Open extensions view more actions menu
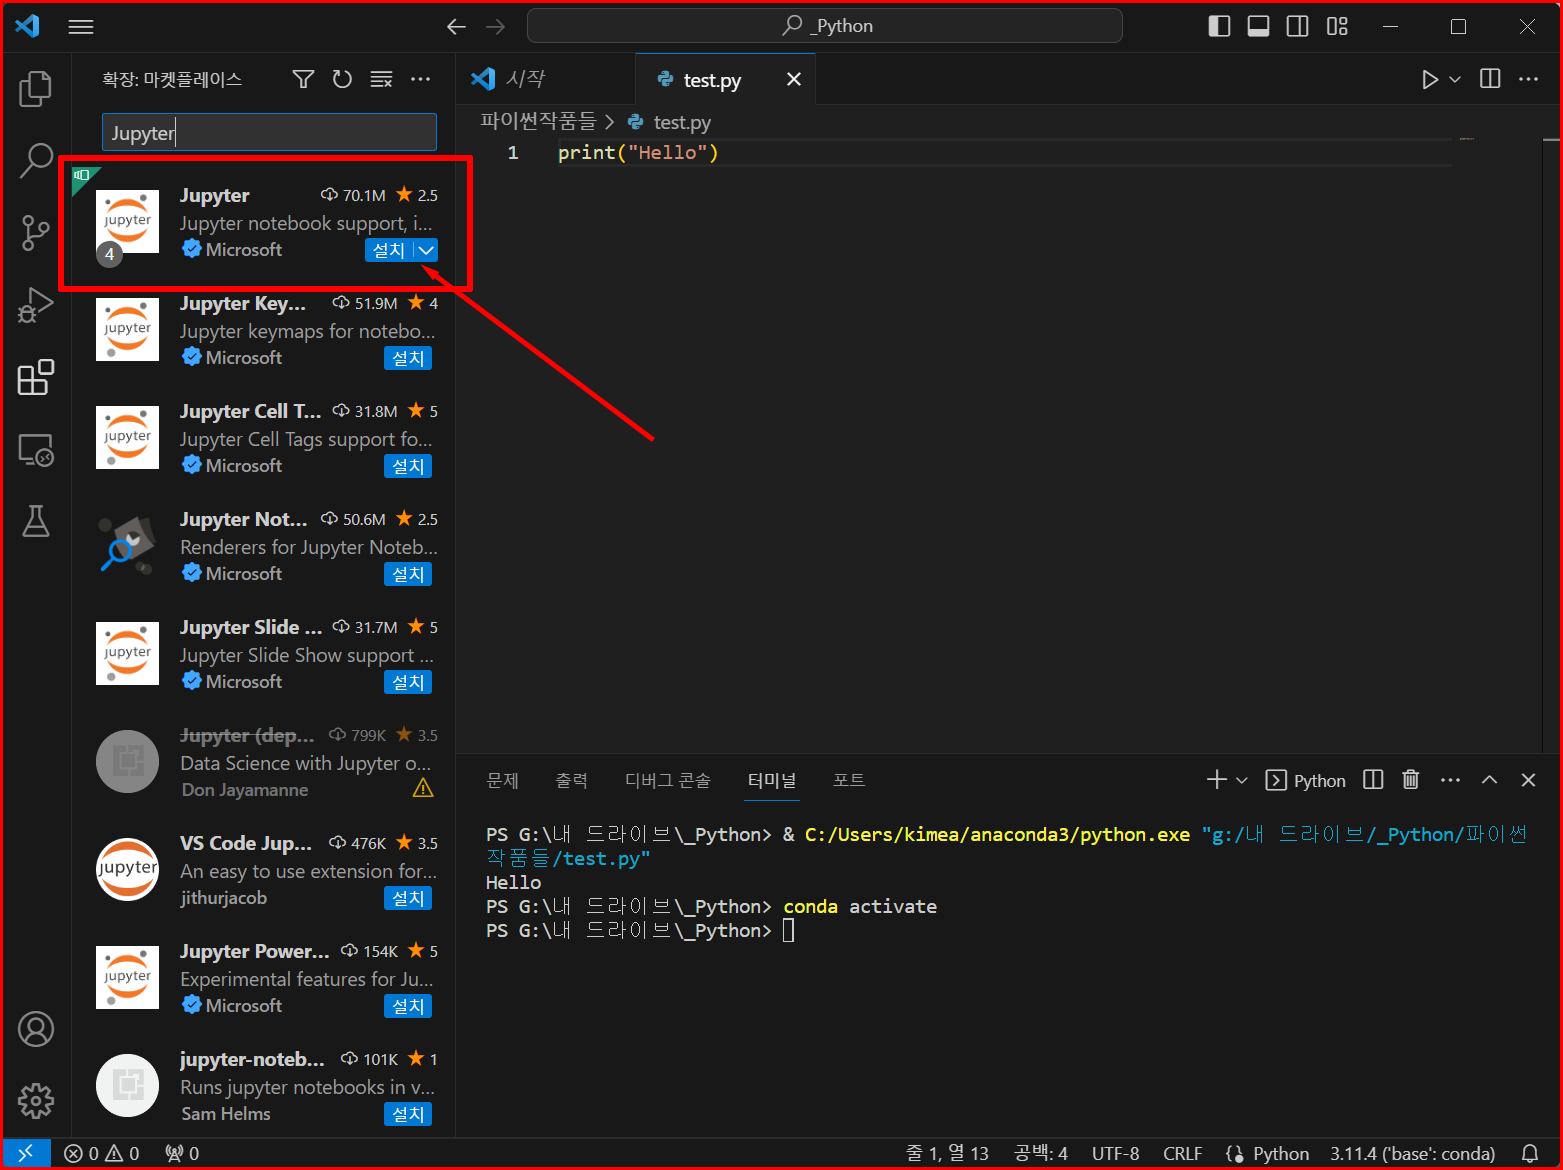 [421, 79]
